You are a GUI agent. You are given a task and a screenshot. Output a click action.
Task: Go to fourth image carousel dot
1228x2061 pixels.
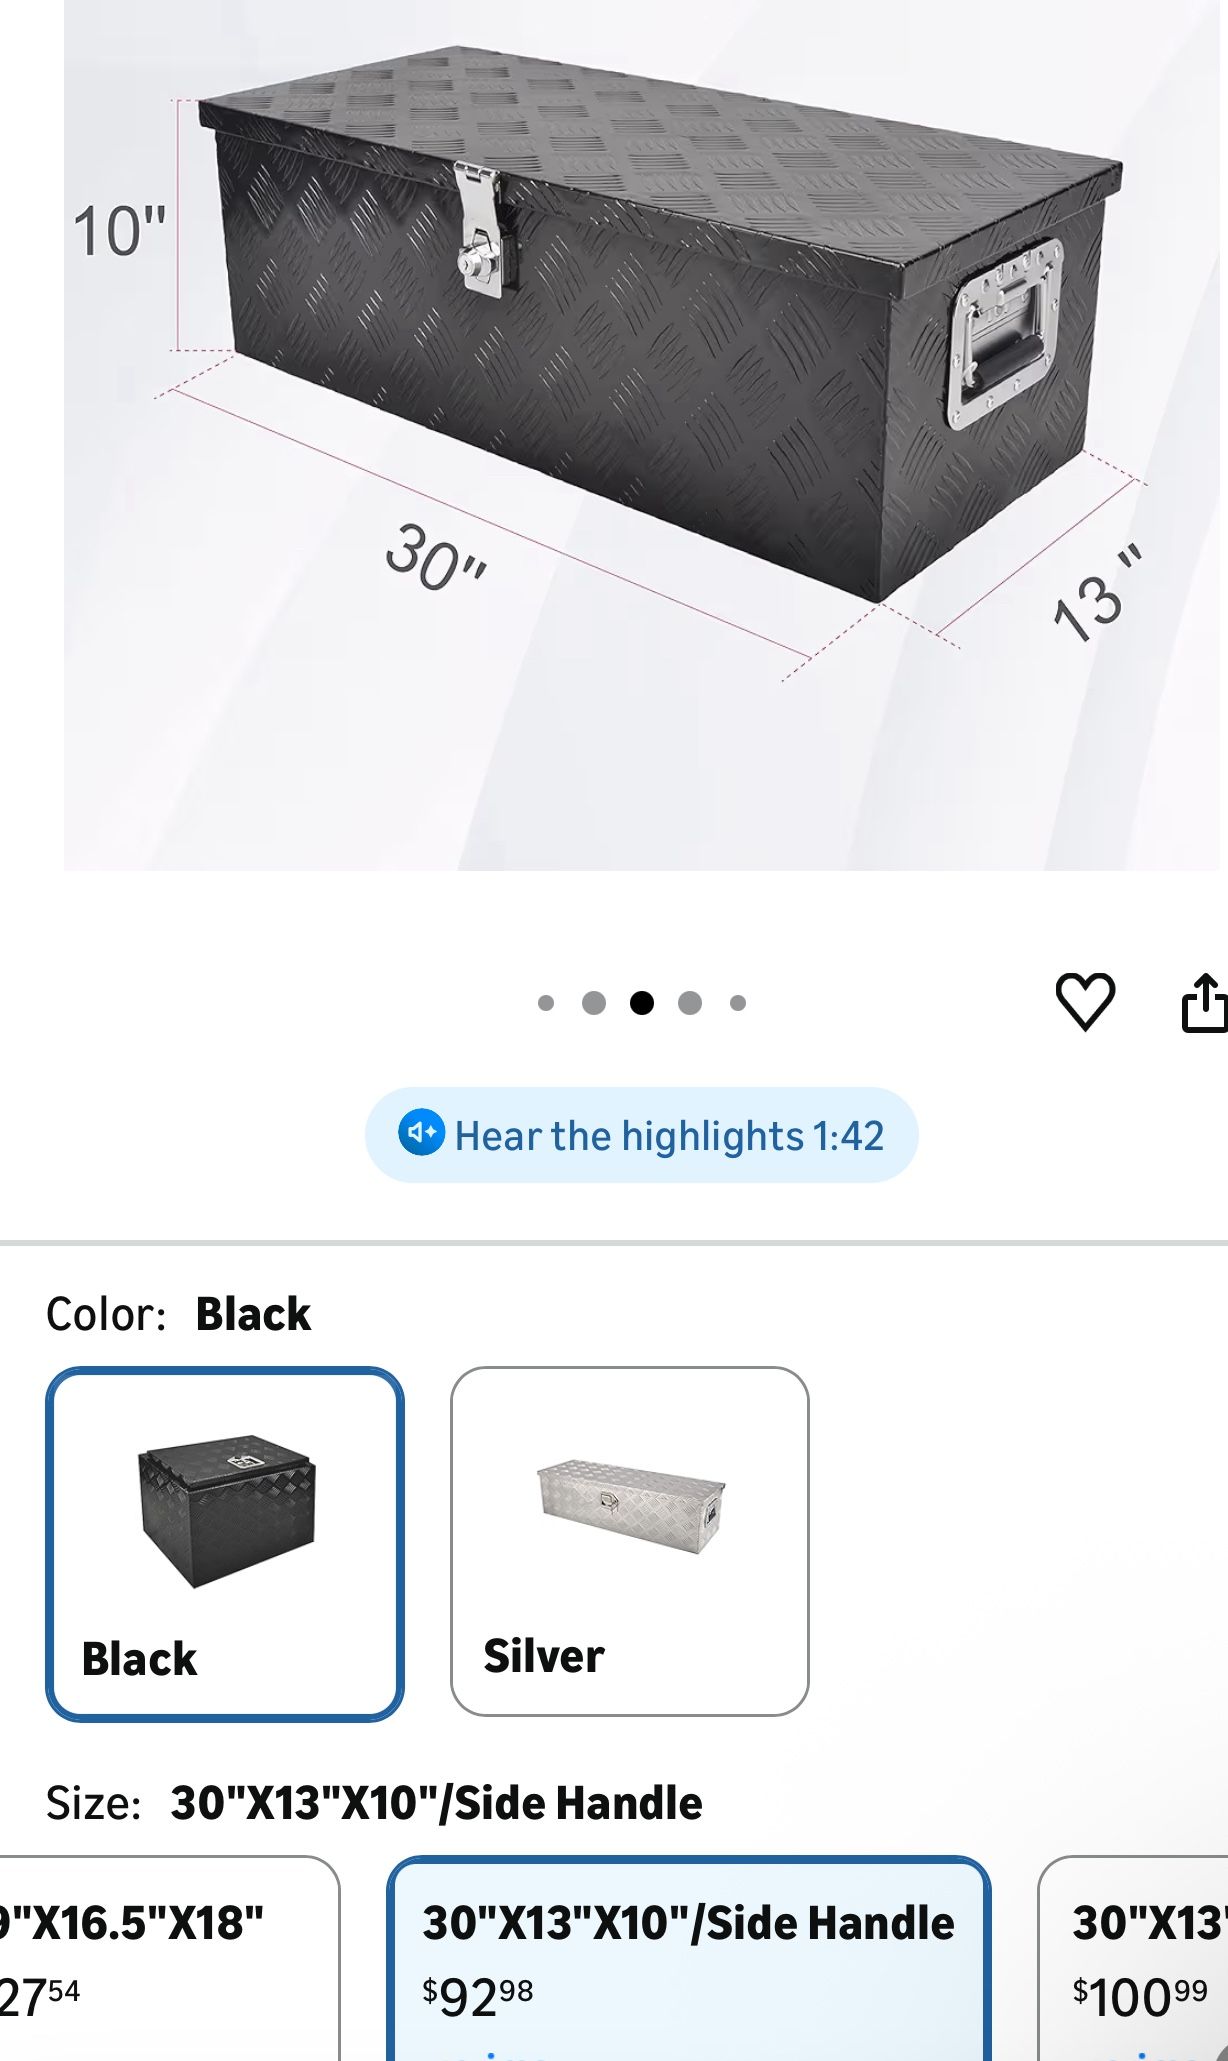(690, 1003)
